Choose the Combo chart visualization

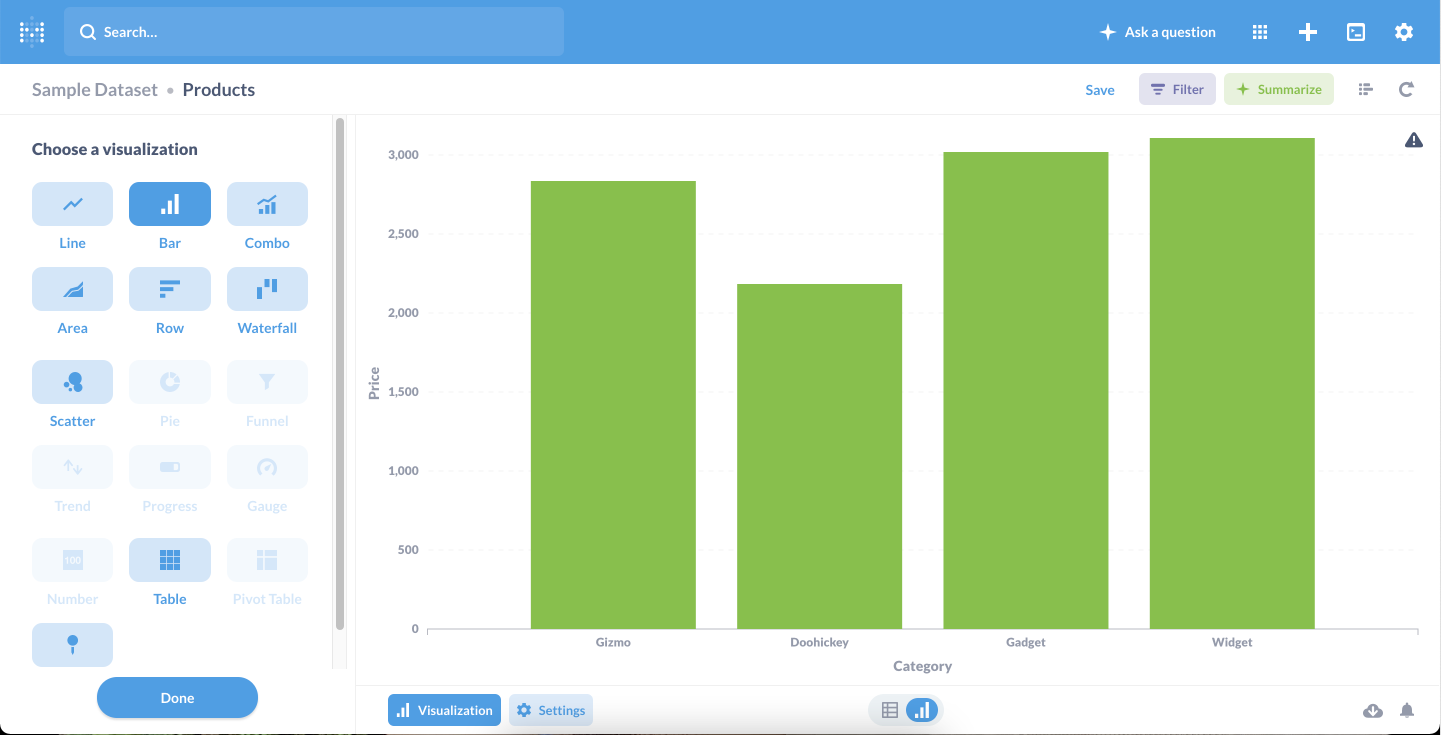pos(267,204)
